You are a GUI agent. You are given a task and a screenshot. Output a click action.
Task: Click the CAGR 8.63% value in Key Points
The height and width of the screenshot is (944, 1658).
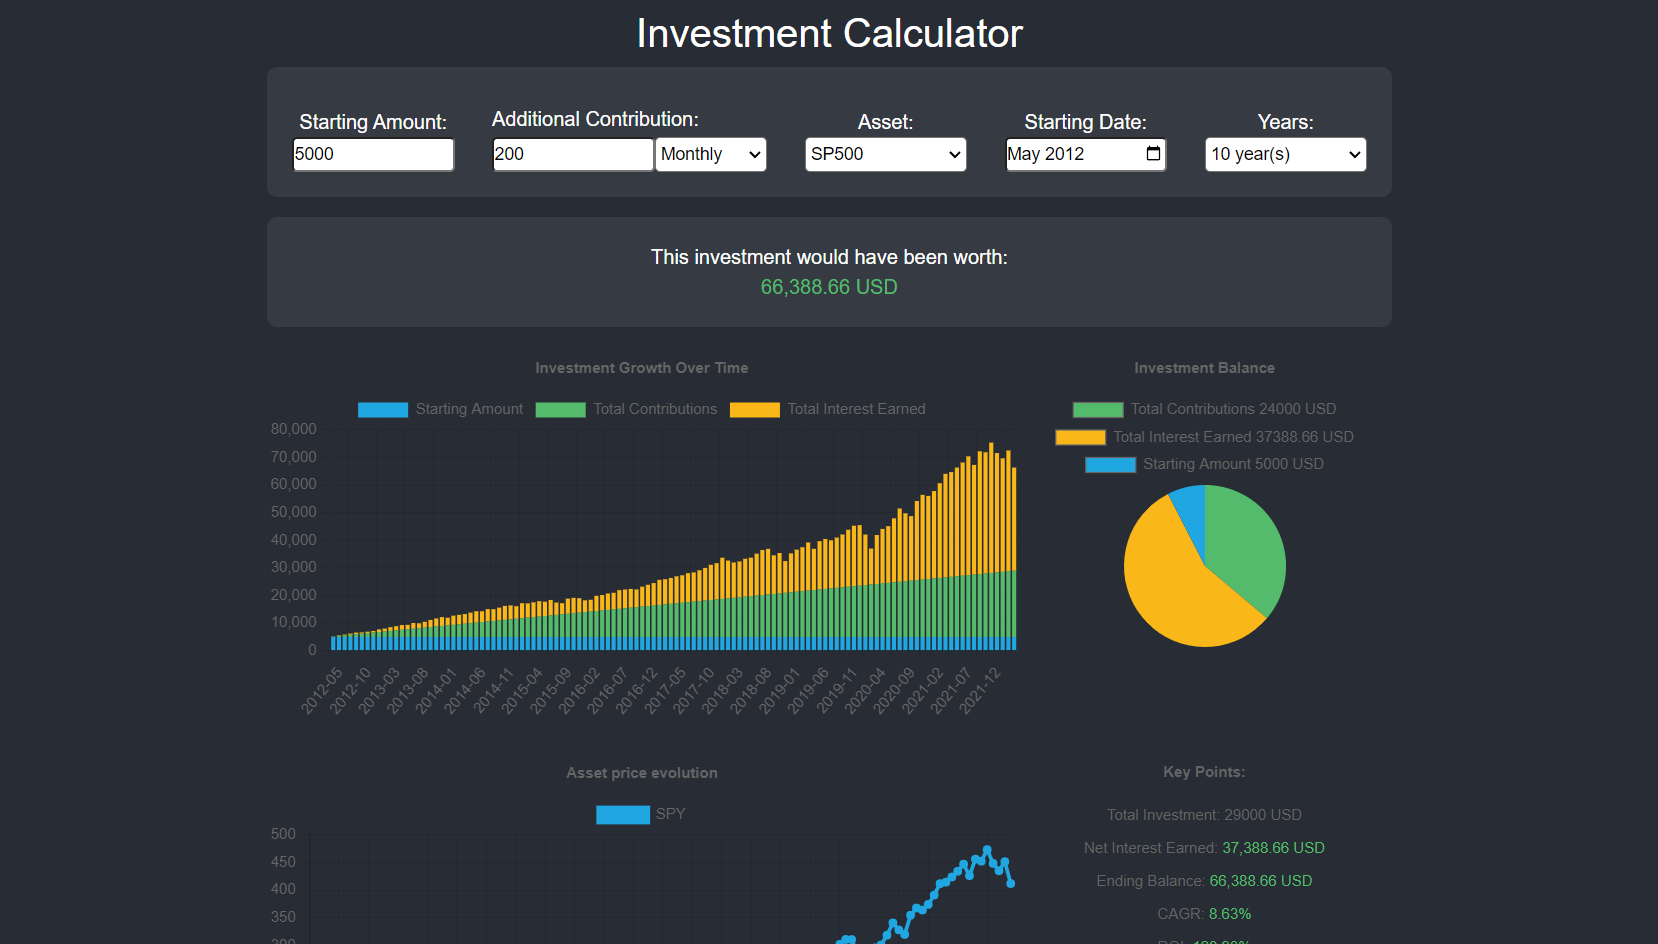pos(1227,913)
